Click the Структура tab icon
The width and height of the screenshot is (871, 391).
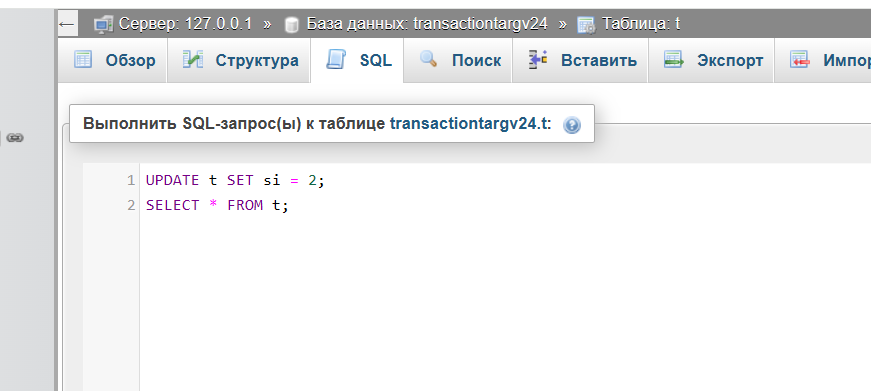coord(193,59)
